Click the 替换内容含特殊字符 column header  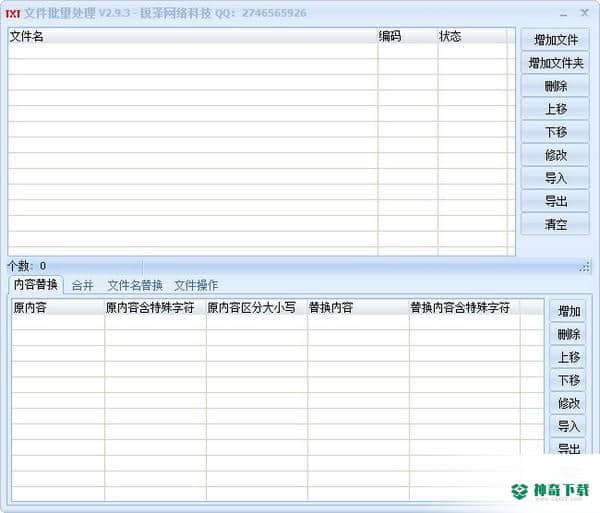coord(465,308)
